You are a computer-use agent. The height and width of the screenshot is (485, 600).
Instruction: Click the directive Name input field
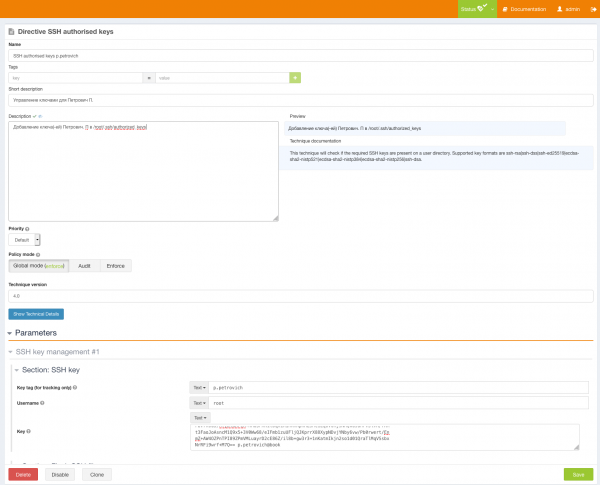tap(300, 56)
